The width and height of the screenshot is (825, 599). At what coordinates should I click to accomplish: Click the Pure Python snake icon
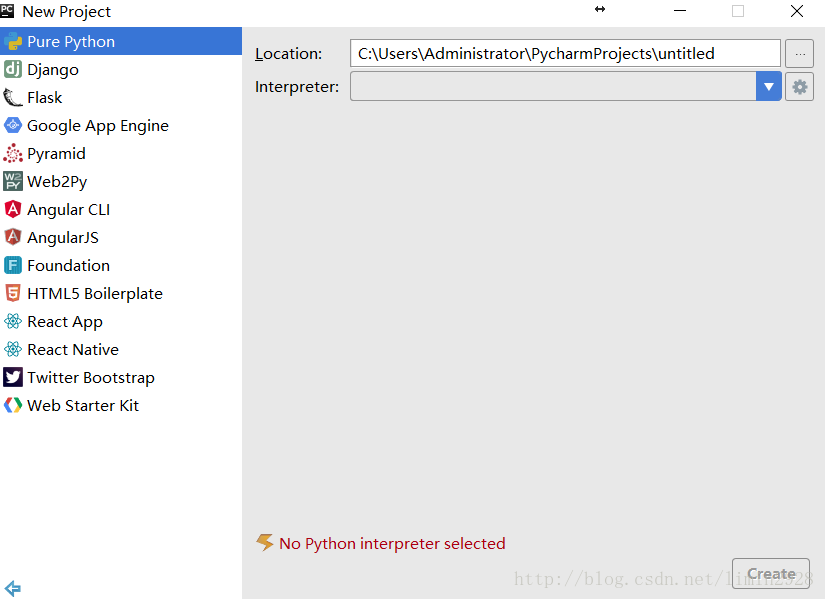(13, 41)
